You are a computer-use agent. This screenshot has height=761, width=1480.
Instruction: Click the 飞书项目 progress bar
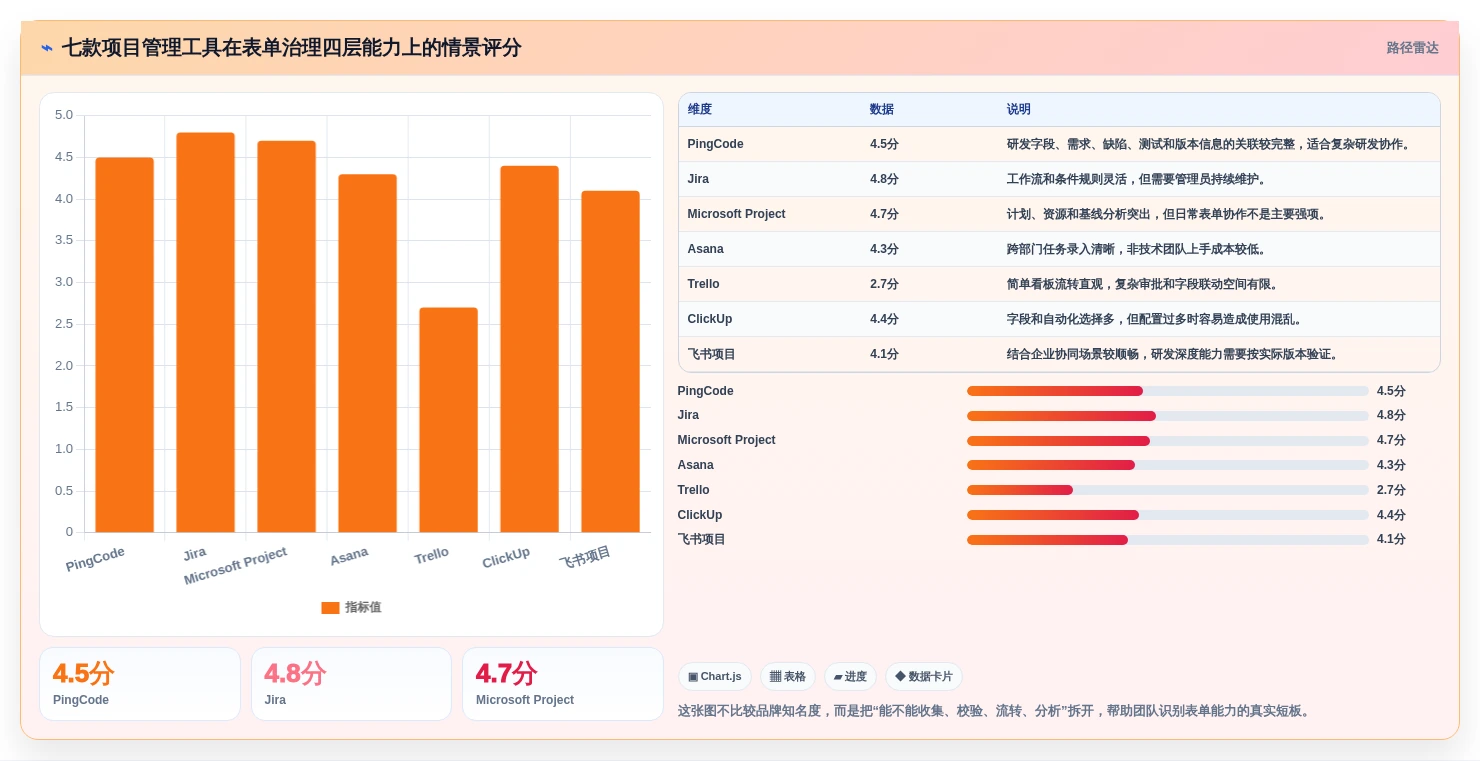point(1168,540)
